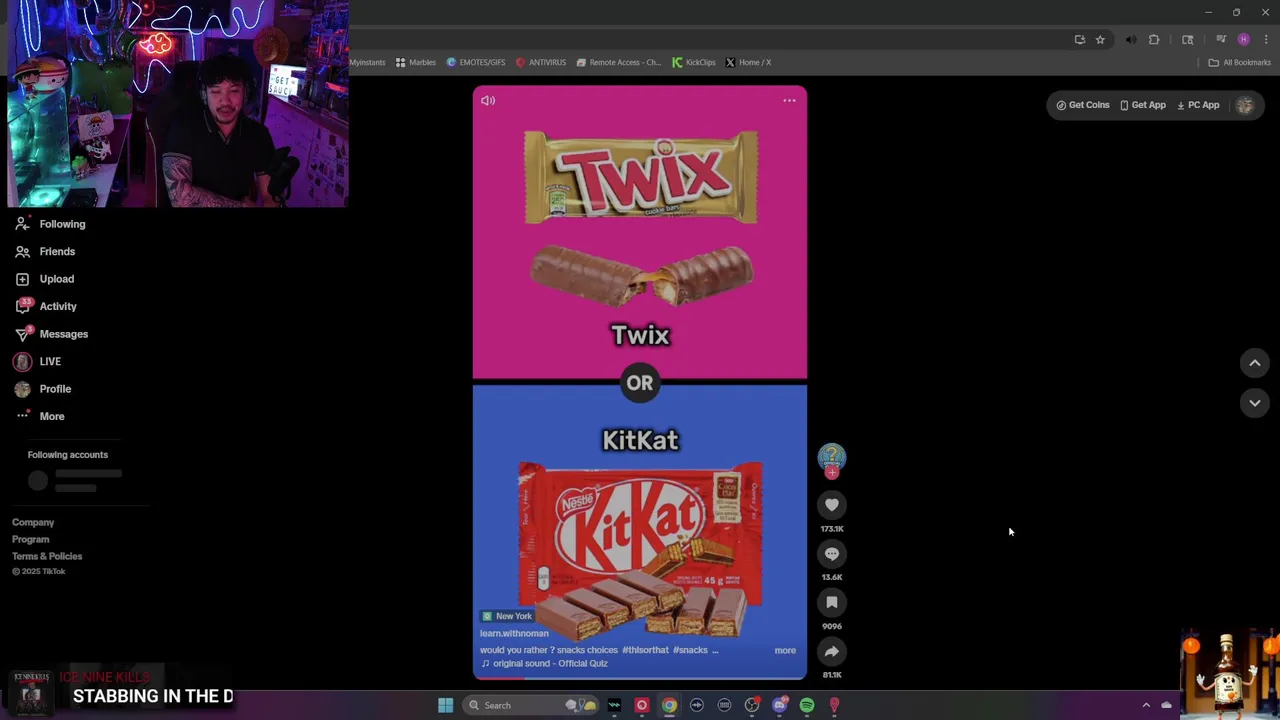Open the Activity notifications
Image resolution: width=1280 pixels, height=720 pixels.
(x=46, y=306)
